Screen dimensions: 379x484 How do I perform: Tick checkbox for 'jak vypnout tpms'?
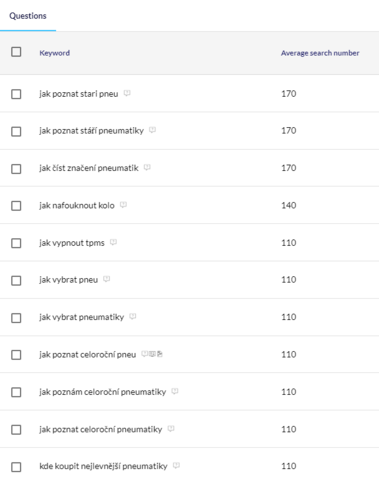[x=16, y=243]
